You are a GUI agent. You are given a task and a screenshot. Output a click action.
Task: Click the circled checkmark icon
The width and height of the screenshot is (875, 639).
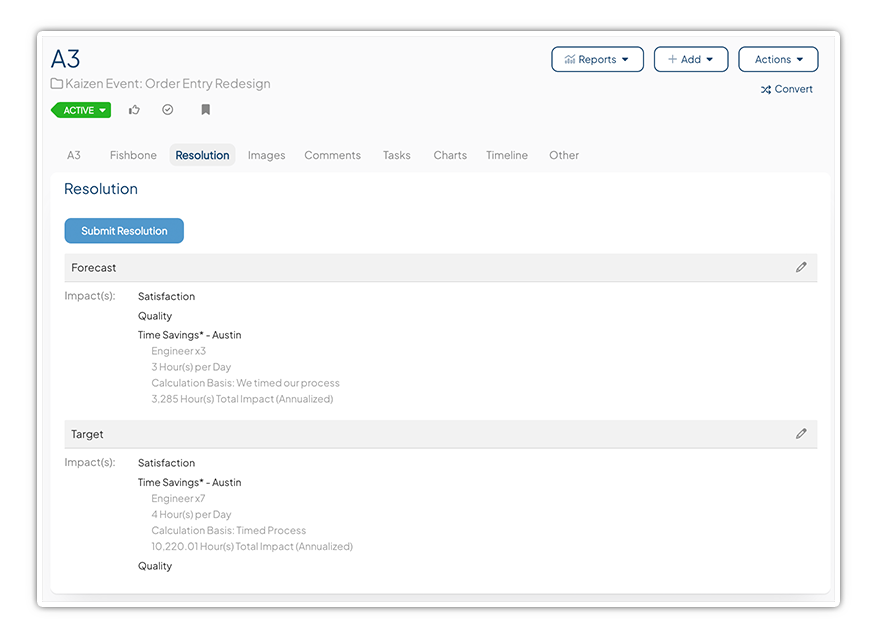168,110
